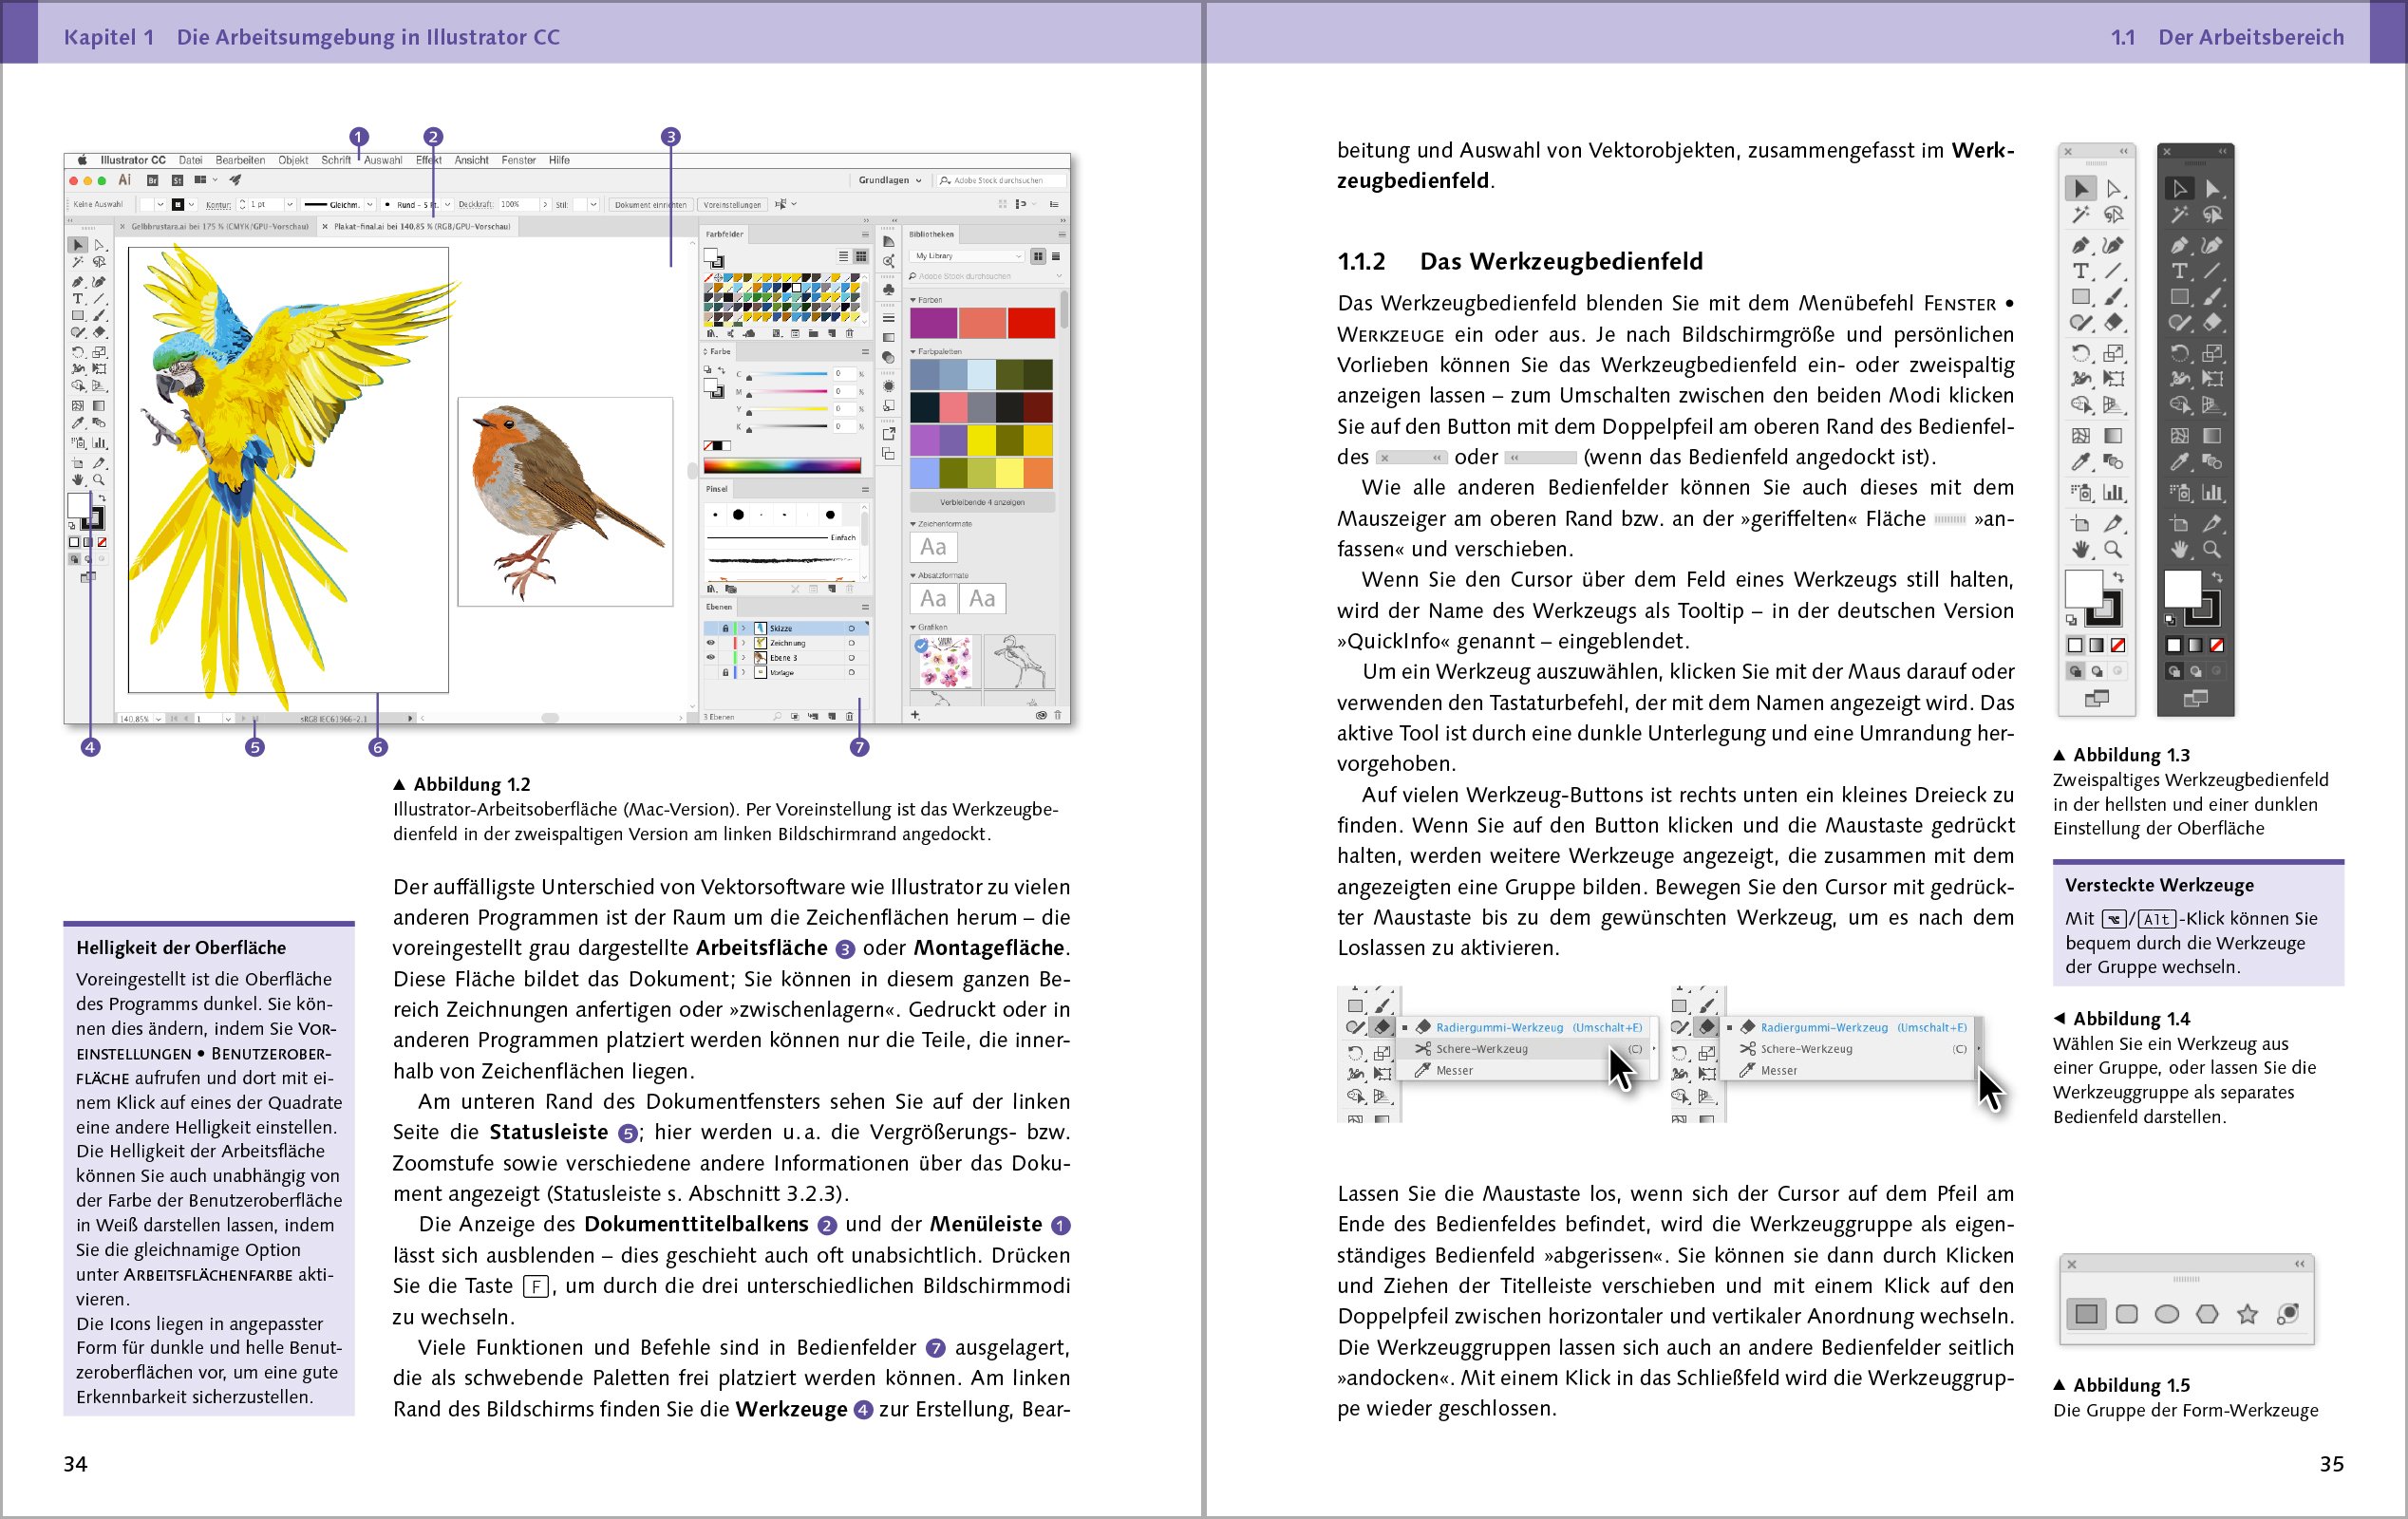The height and width of the screenshot is (1519, 2408).
Task: Select the Hand tool in dark tool panel
Action: click(x=2180, y=549)
